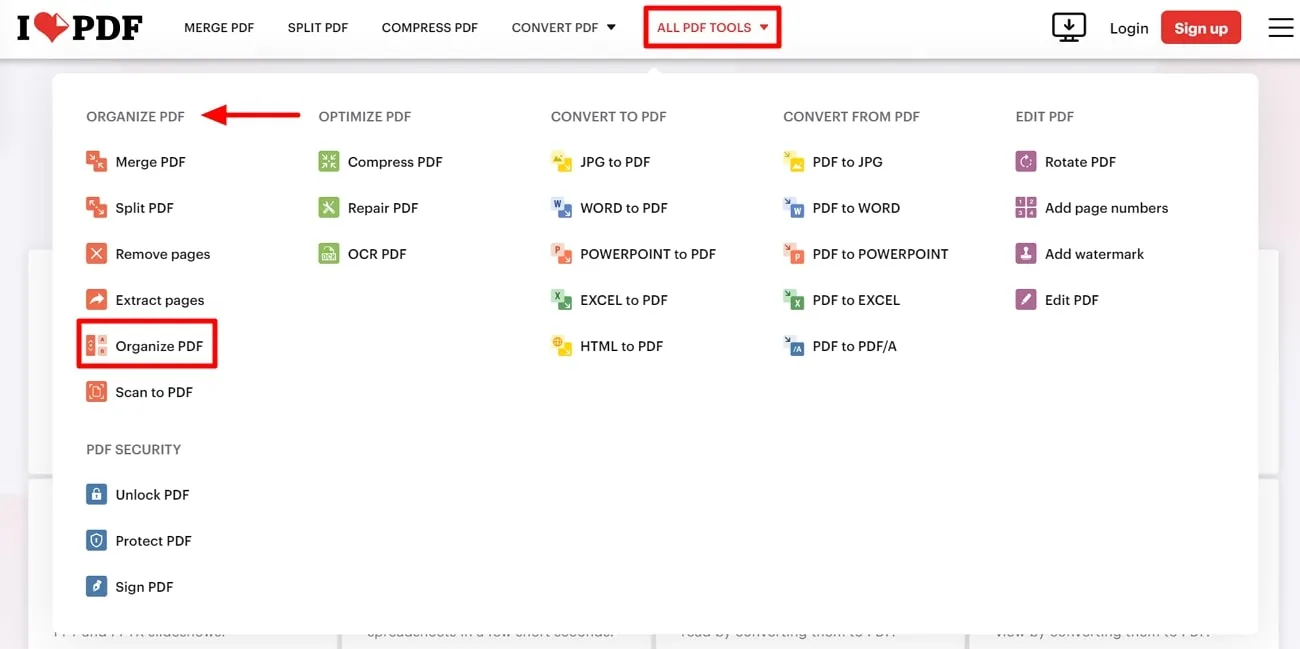Open the Split PDF tool icon
This screenshot has height=649, width=1300.
[96, 207]
